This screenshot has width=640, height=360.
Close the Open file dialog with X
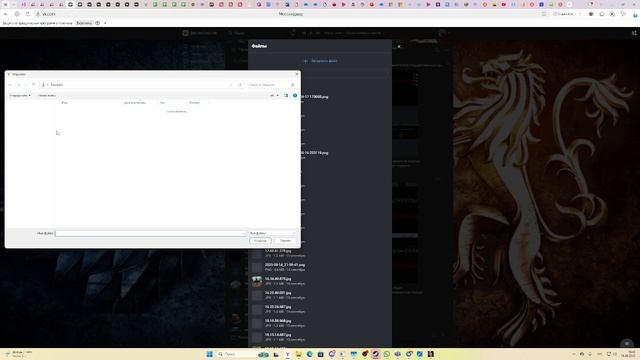coord(297,74)
